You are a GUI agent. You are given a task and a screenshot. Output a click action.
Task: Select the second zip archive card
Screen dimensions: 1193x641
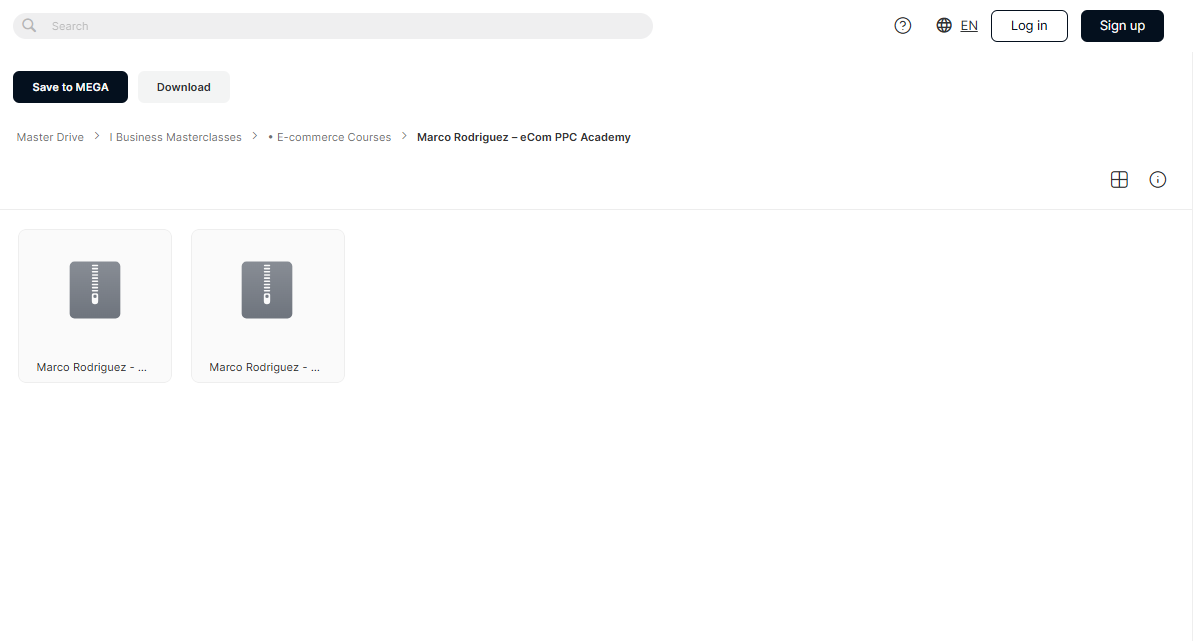click(268, 306)
